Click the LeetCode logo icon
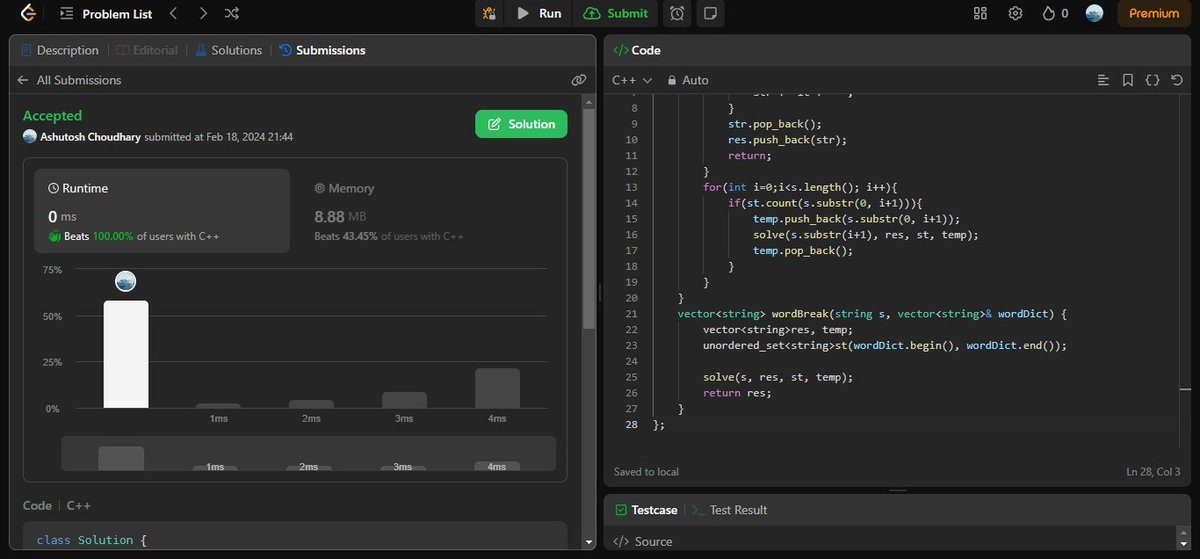Viewport: 1200px width, 559px height. click(27, 14)
